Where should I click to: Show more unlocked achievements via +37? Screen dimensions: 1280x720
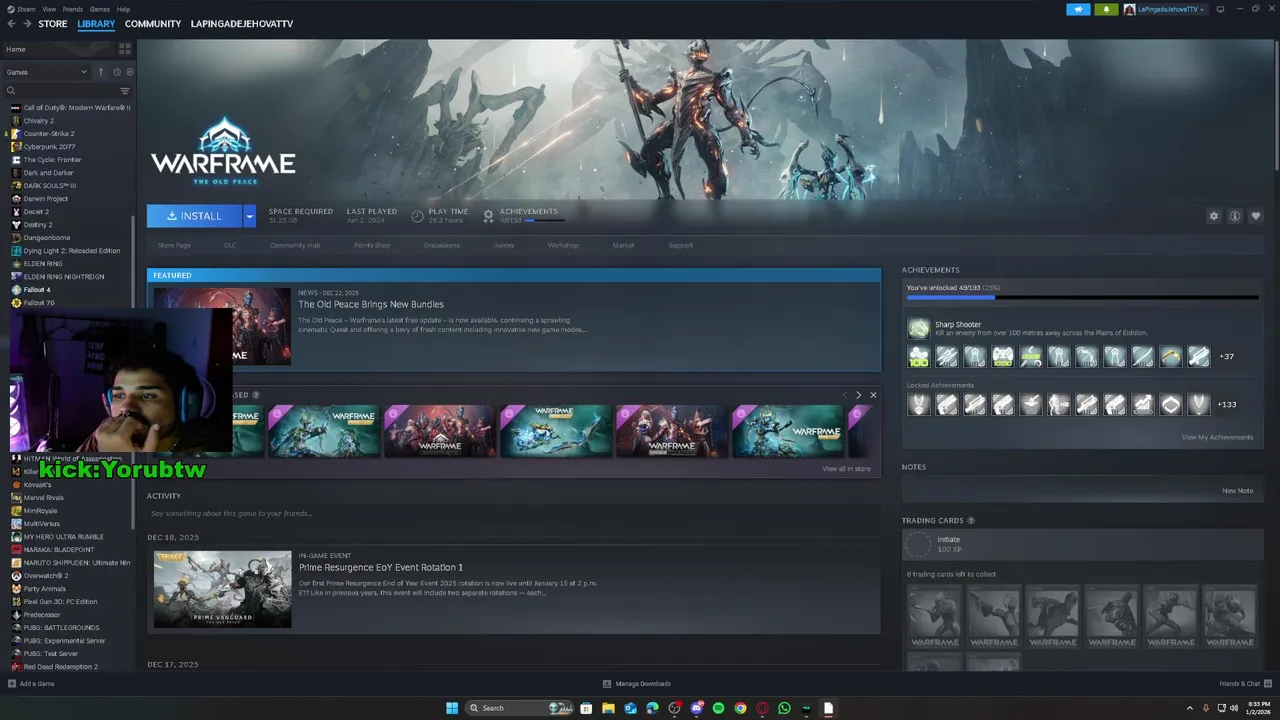[x=1226, y=356]
